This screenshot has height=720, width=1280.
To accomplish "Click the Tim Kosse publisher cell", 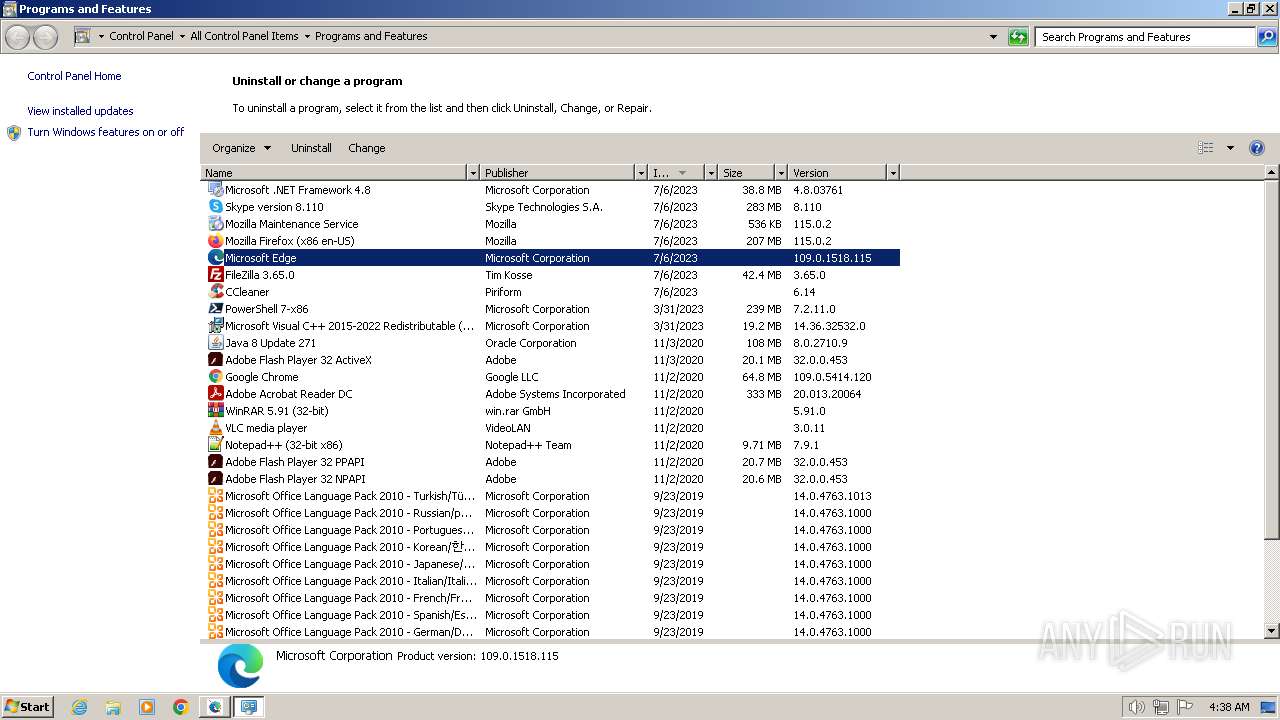I will click(509, 275).
